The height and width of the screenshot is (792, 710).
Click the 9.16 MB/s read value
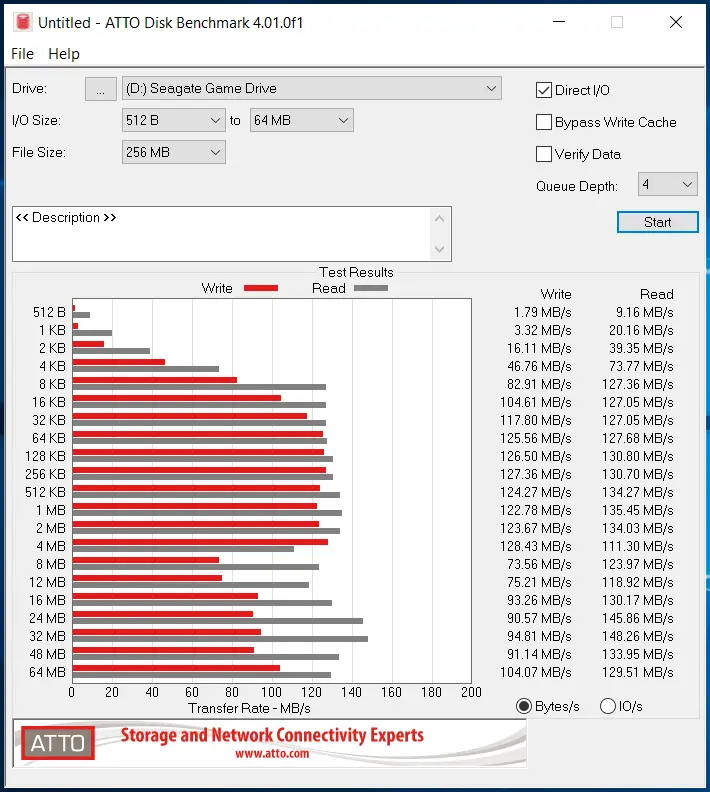click(x=644, y=313)
